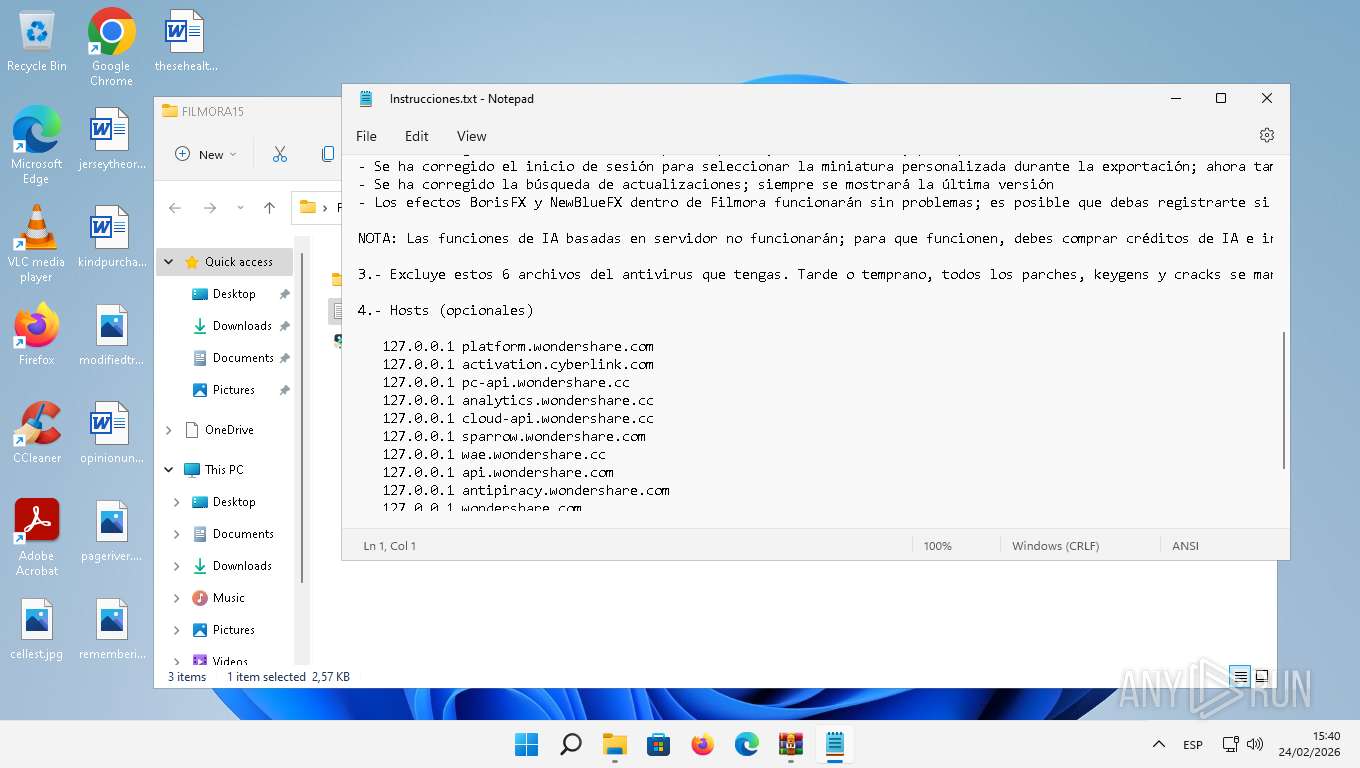Expand Music under This PC
The height and width of the screenshot is (768, 1360).
pyautogui.click(x=177, y=598)
